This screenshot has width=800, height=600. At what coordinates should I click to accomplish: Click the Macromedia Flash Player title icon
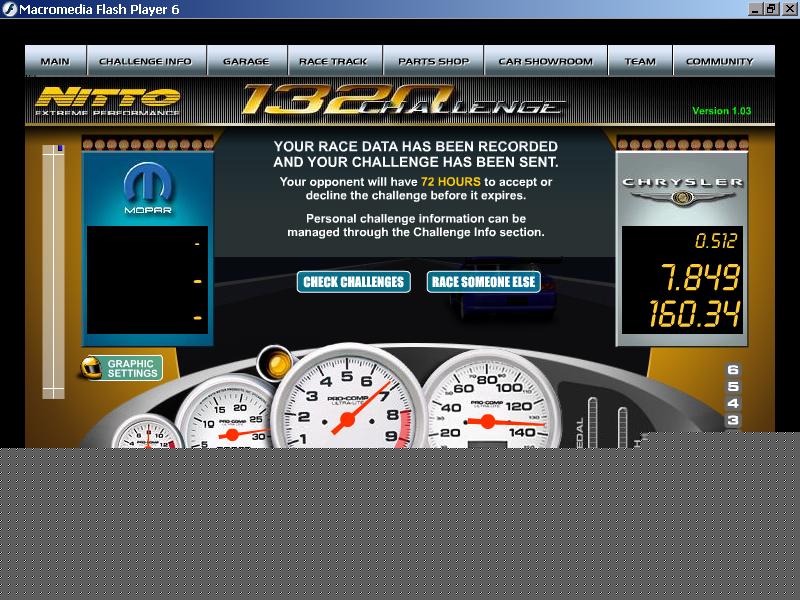(9, 9)
